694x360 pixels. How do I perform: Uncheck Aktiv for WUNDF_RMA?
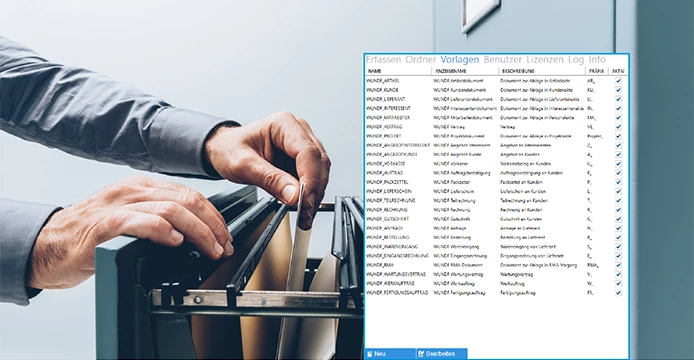(618, 265)
